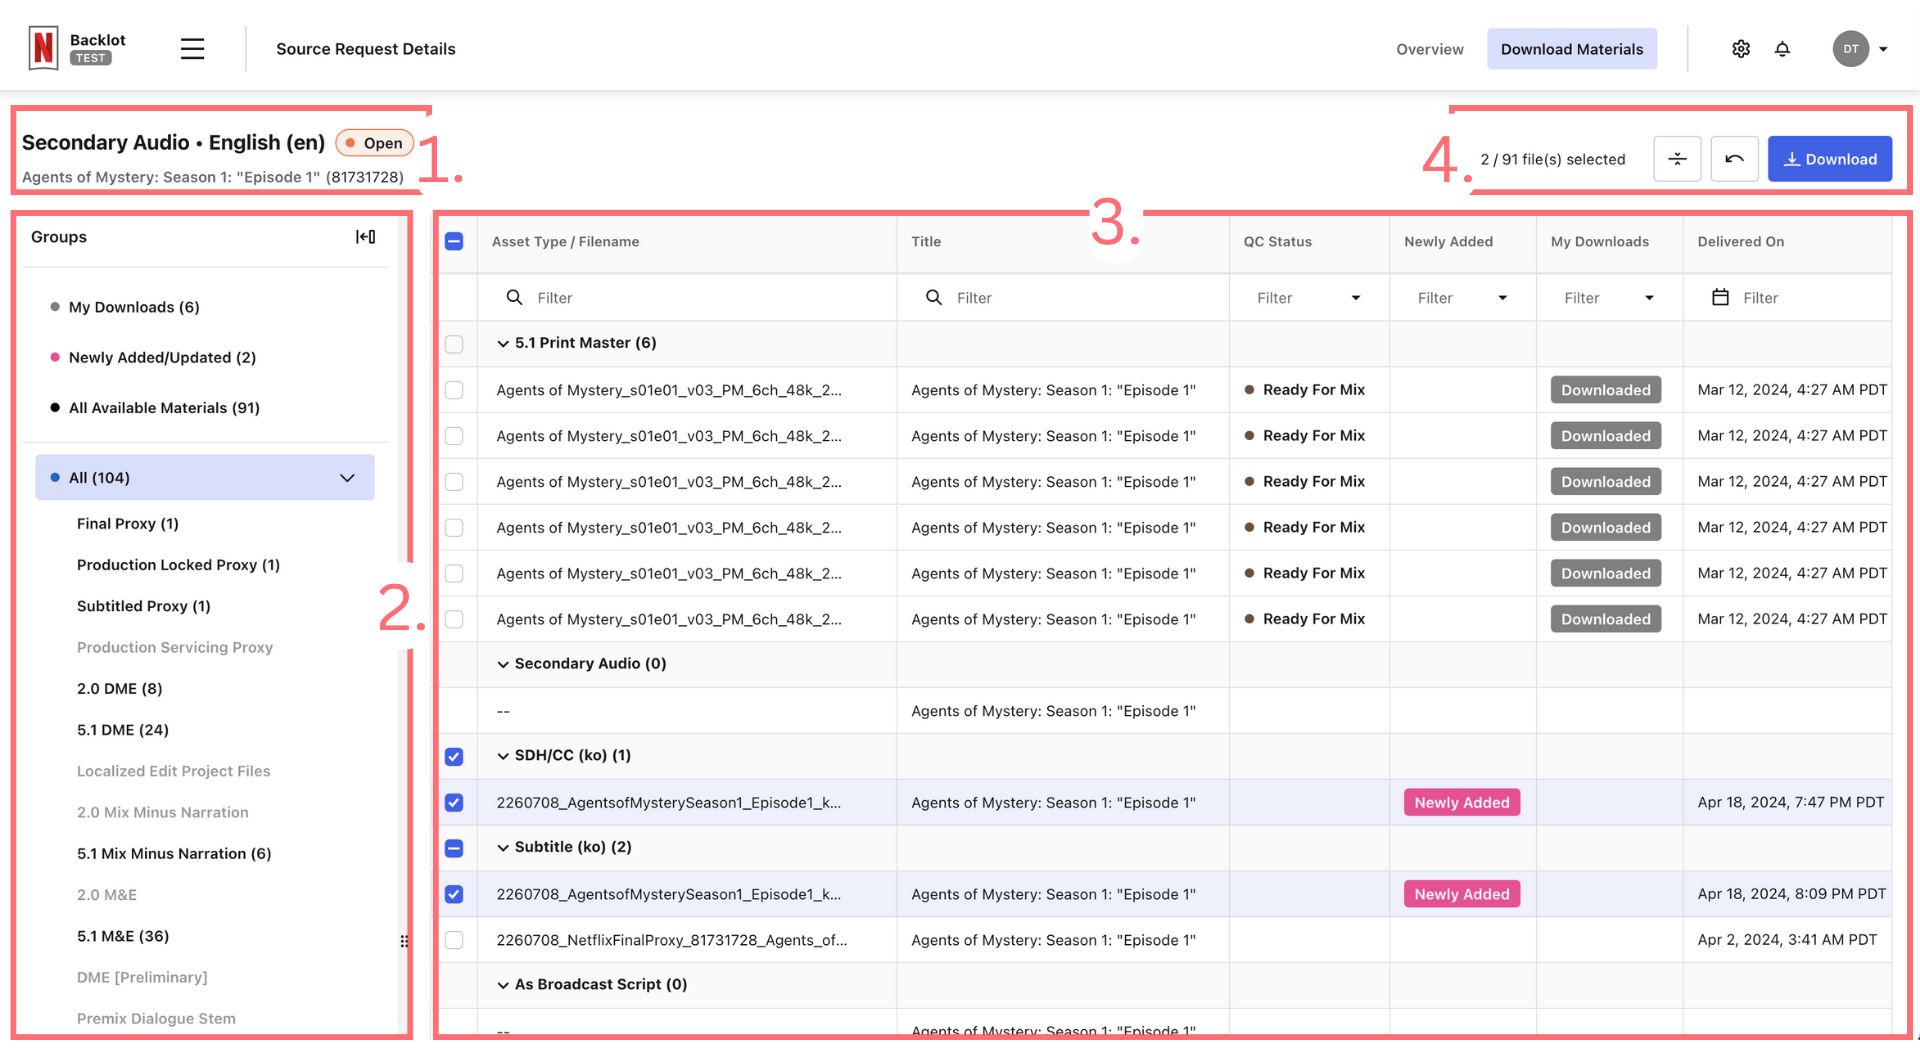Click the undo selection icon

[1734, 159]
